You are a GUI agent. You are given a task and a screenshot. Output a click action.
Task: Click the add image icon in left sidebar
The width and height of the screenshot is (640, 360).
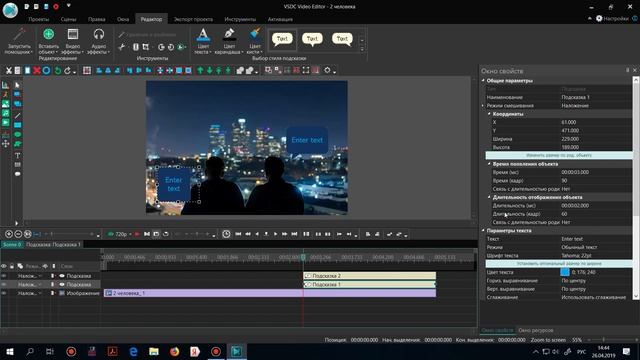[x=5, y=104]
